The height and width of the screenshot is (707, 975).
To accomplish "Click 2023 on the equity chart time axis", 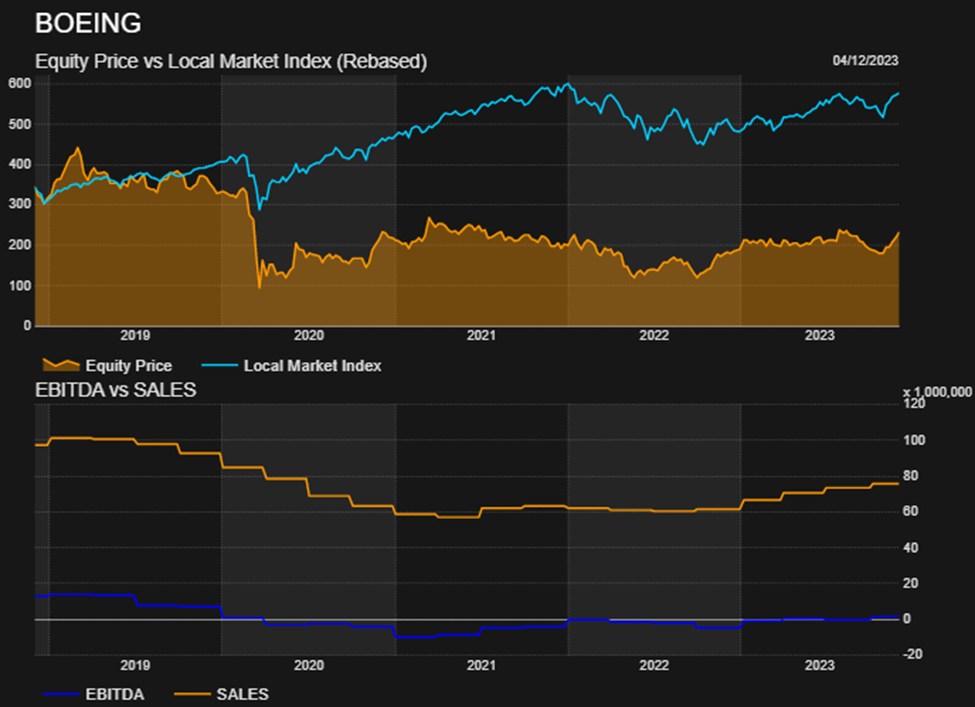I will [820, 335].
